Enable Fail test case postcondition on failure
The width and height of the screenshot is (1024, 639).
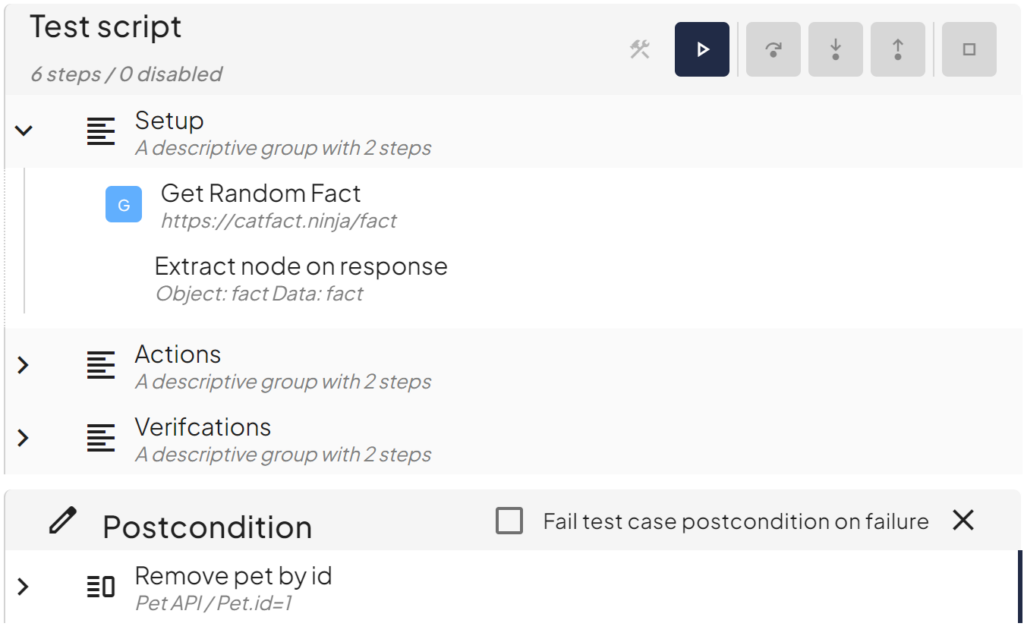(x=510, y=521)
